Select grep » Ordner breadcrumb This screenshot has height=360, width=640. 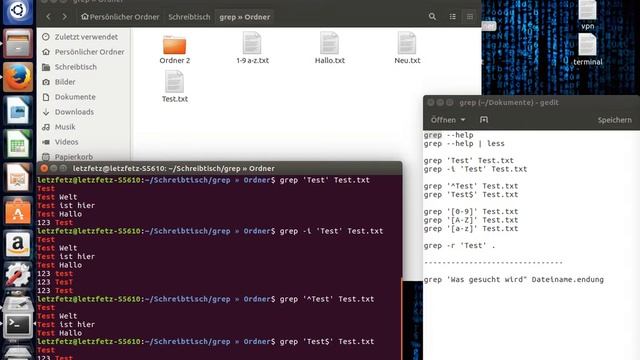point(244,17)
